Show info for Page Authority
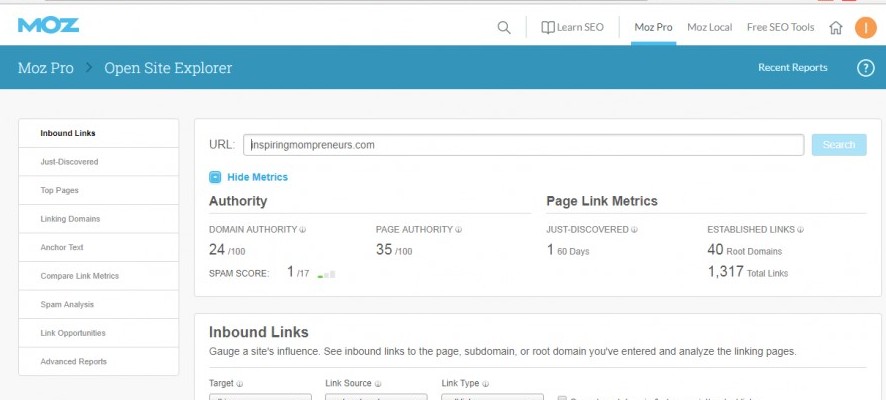 [x=459, y=230]
